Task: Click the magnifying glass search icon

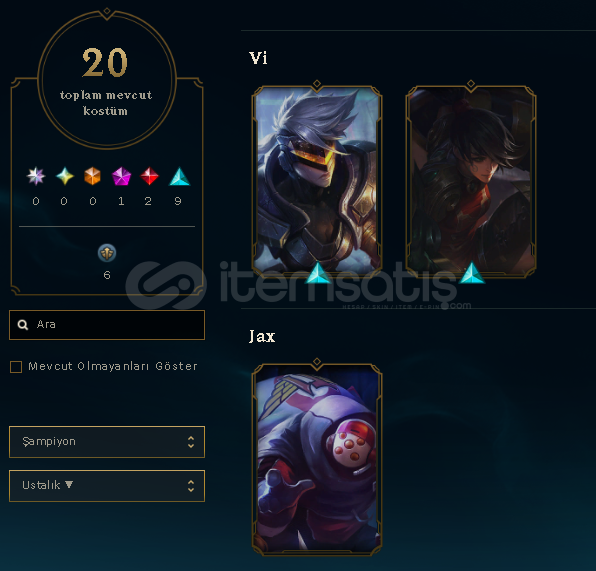Action: (x=23, y=325)
